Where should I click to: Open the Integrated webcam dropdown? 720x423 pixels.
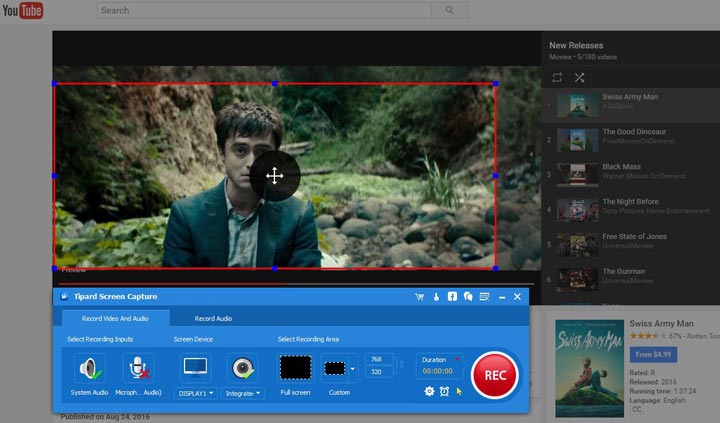click(242, 394)
